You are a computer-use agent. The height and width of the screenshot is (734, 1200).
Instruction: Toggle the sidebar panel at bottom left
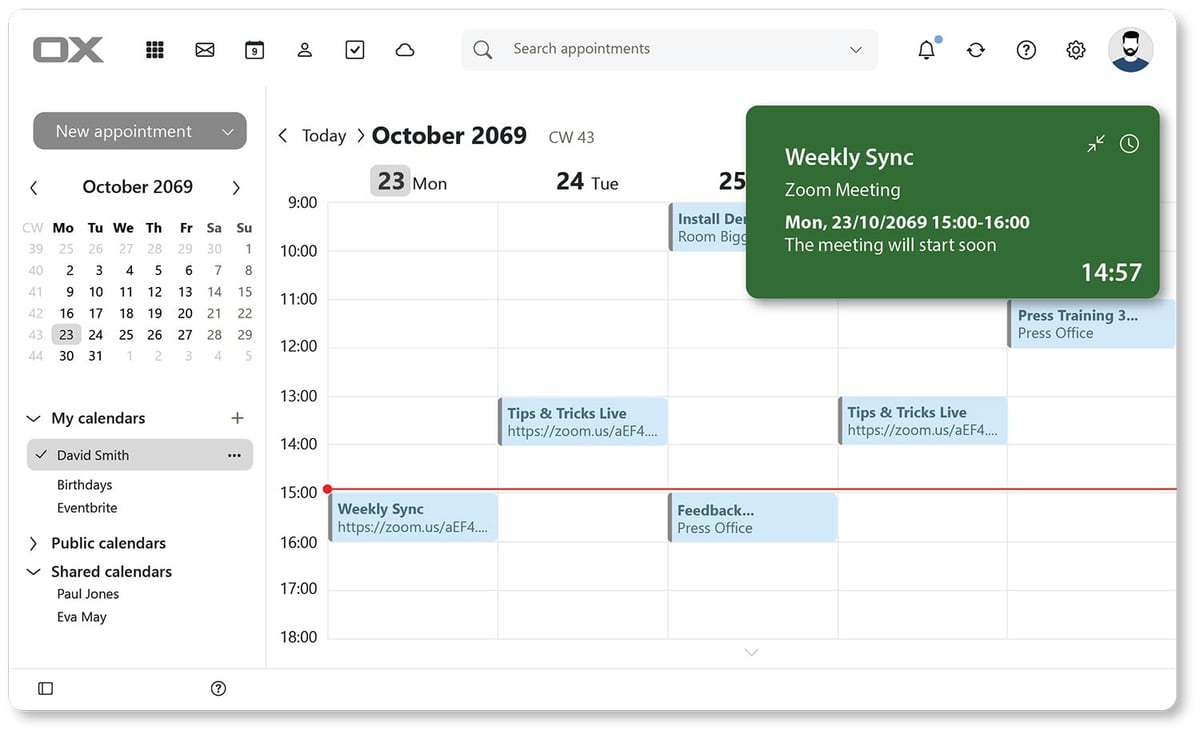tap(44, 688)
